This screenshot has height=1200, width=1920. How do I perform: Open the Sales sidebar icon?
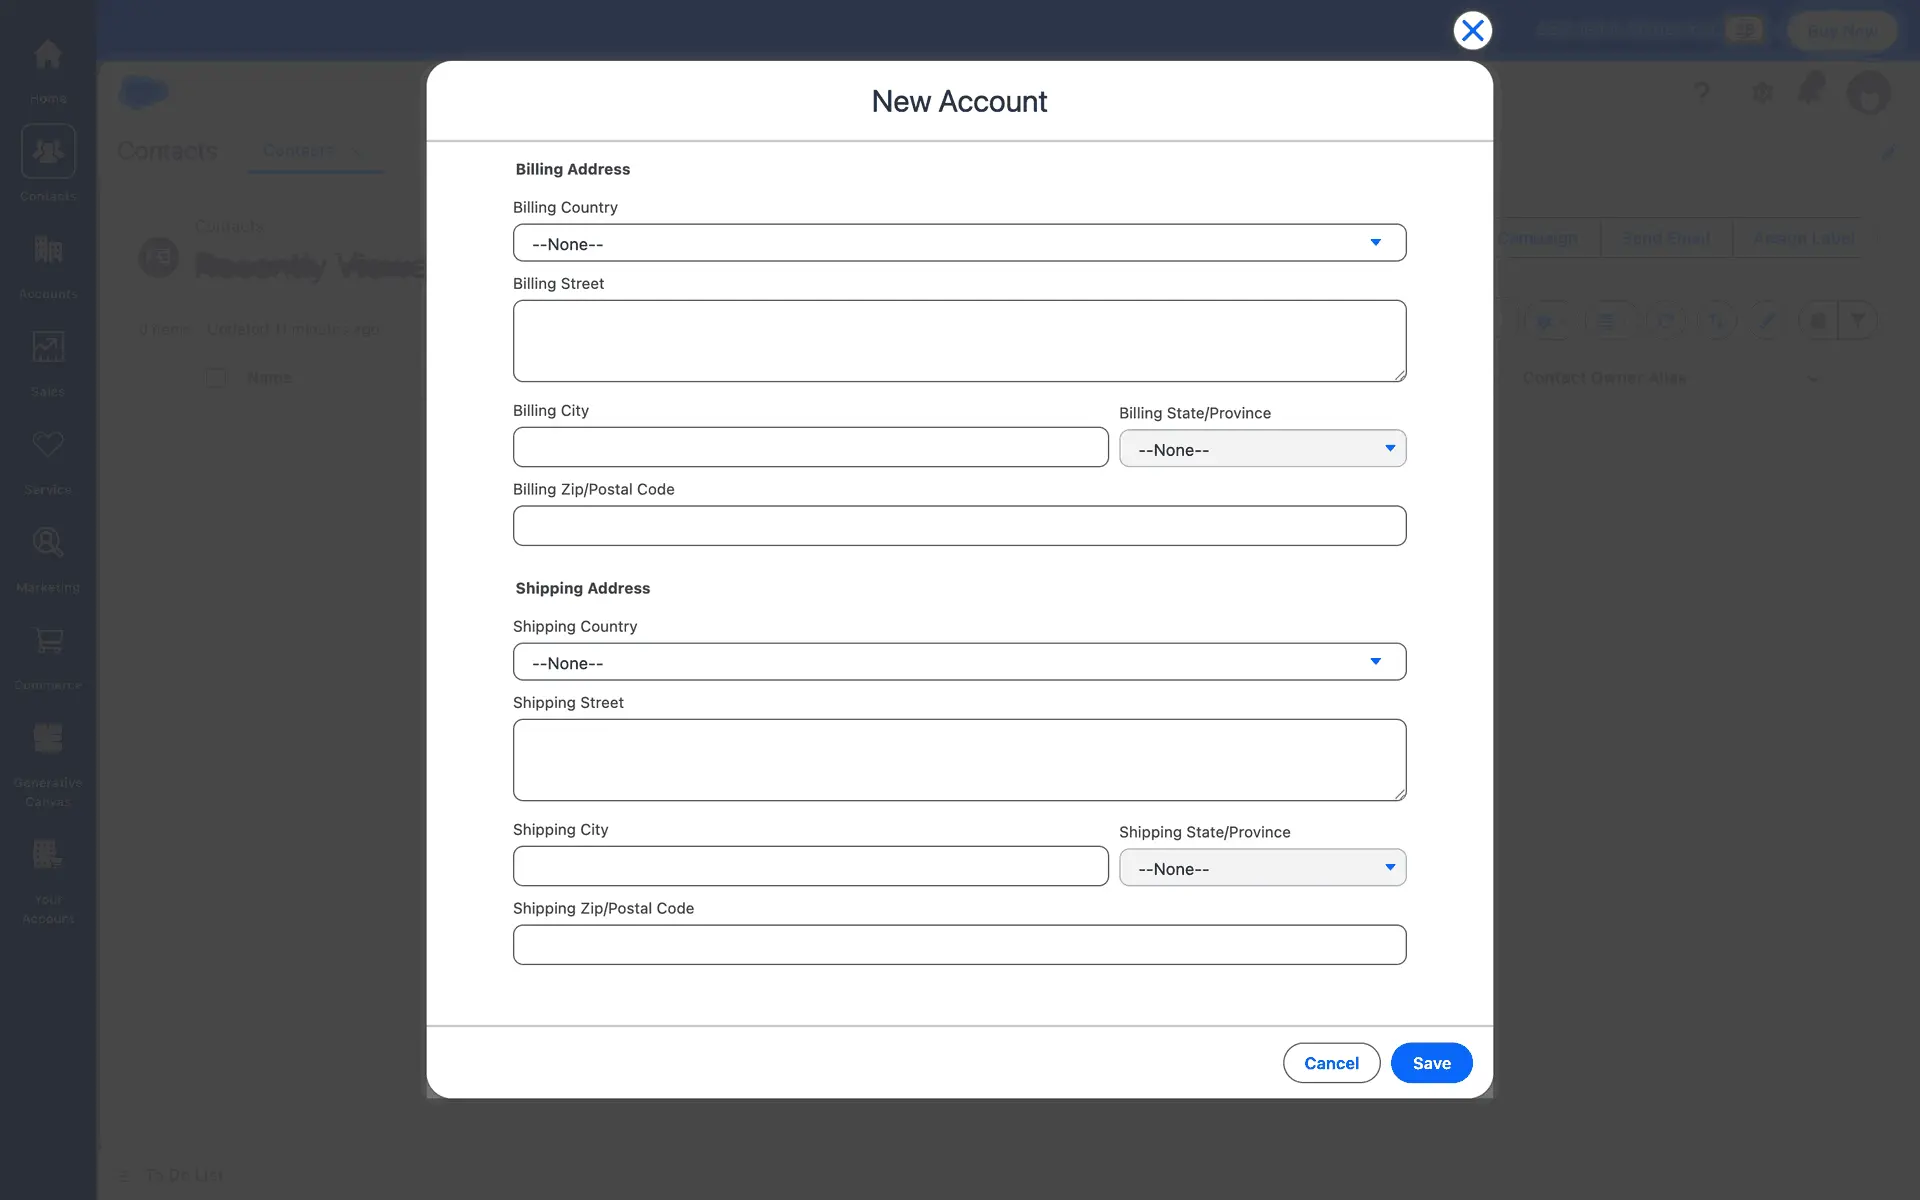click(48, 347)
